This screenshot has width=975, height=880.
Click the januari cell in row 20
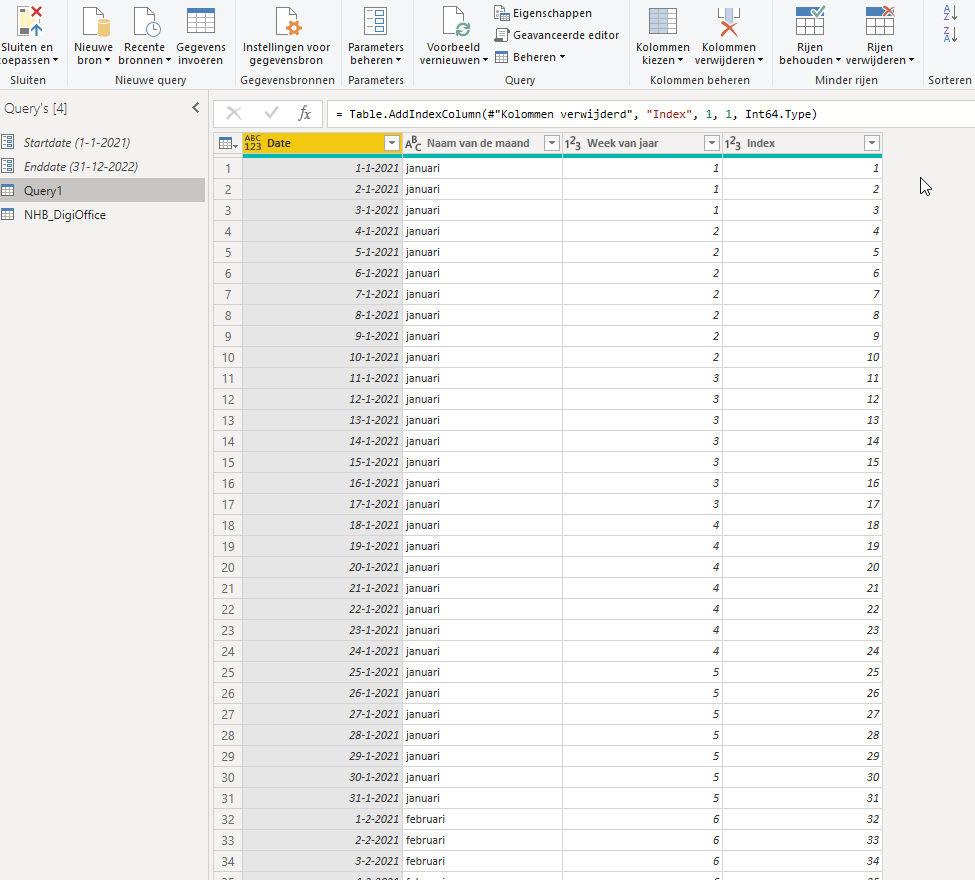(483, 567)
